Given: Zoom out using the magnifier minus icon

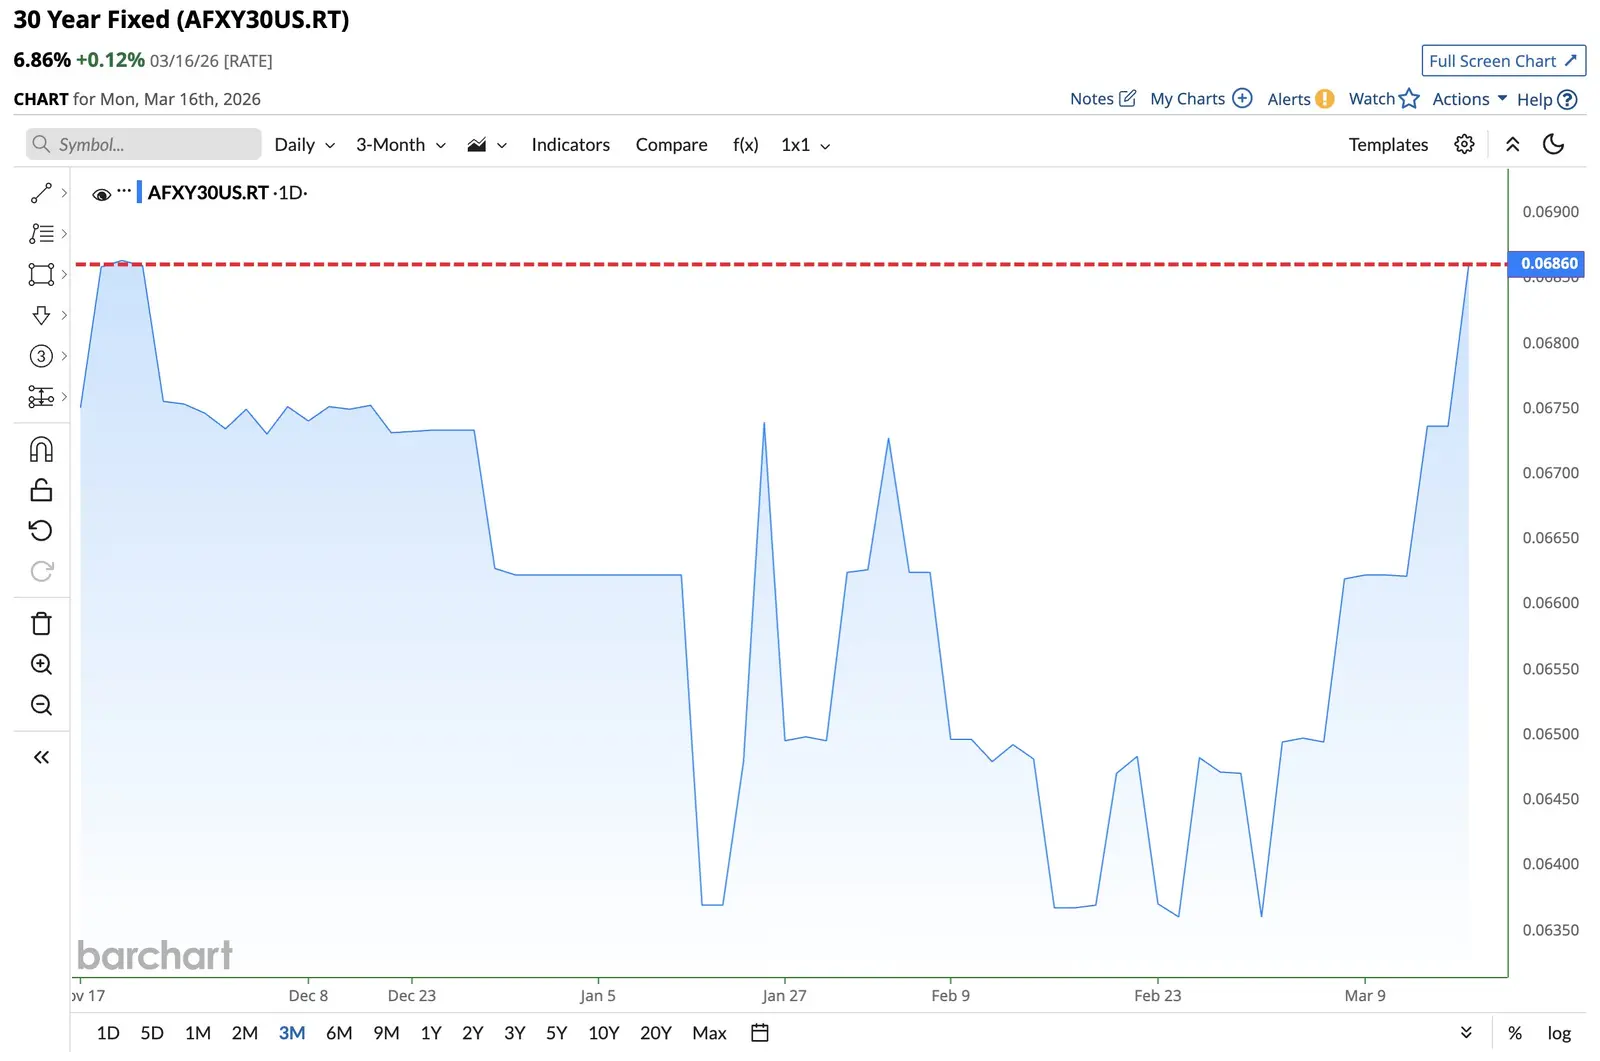Looking at the screenshot, I should 41,706.
